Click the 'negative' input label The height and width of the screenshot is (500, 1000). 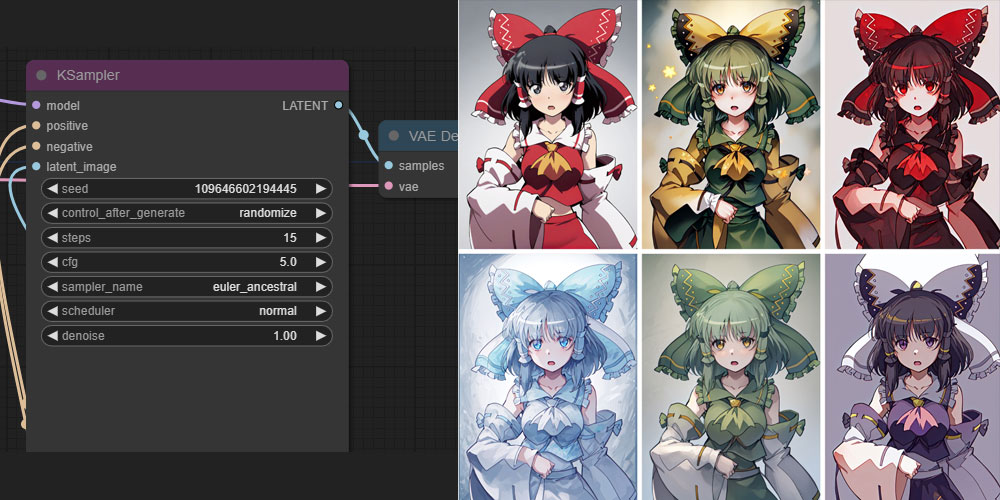(x=69, y=146)
